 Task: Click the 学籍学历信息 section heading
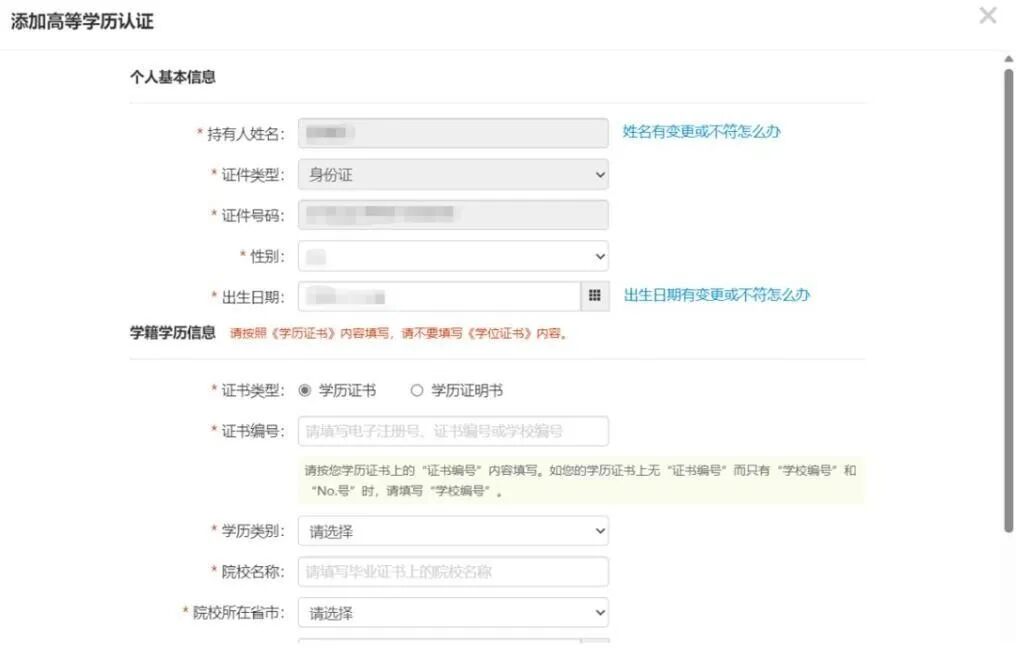(172, 332)
